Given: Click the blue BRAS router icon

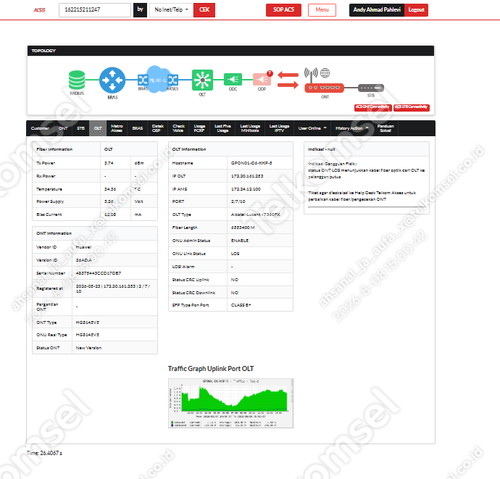Looking at the screenshot, I should pos(112,80).
